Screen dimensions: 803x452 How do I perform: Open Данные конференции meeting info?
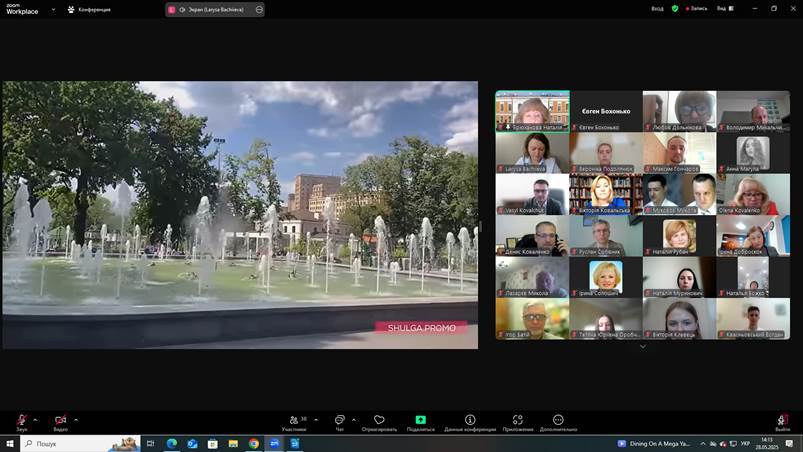[x=470, y=421]
